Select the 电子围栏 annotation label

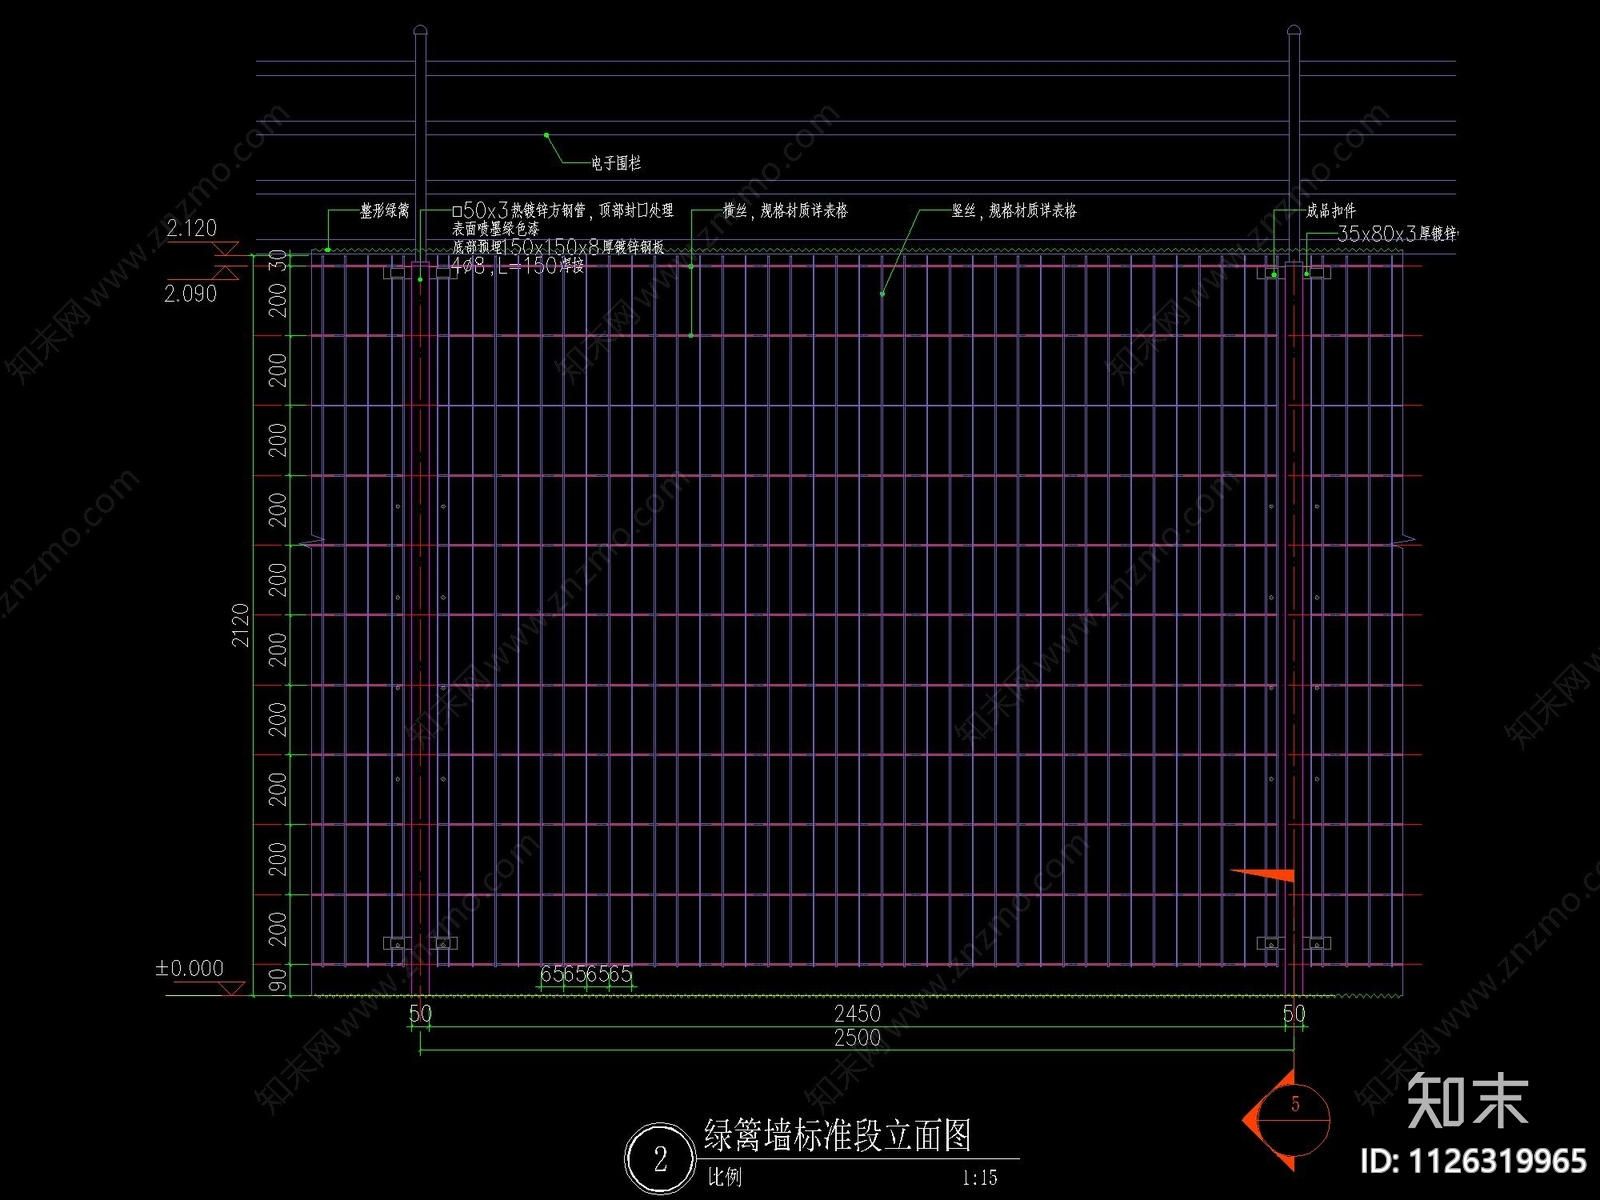pyautogui.click(x=615, y=163)
